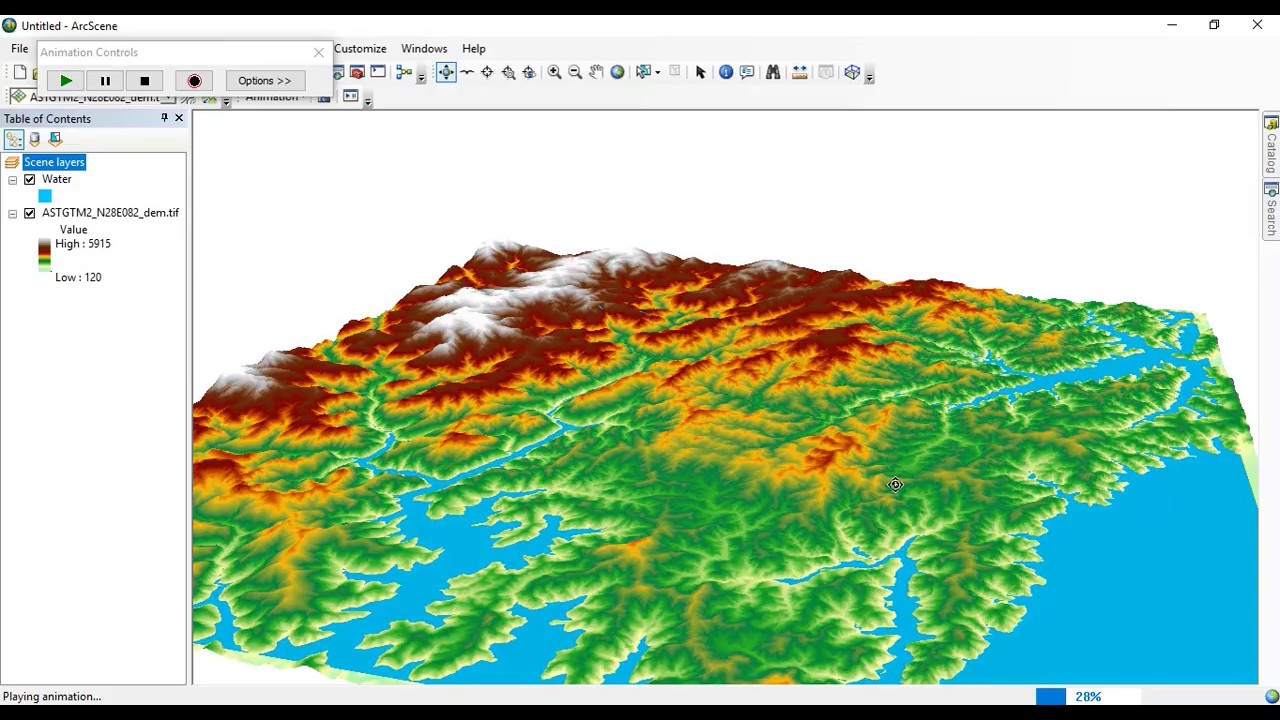Image resolution: width=1280 pixels, height=720 pixels.
Task: Select the Fly tool
Action: [x=467, y=72]
